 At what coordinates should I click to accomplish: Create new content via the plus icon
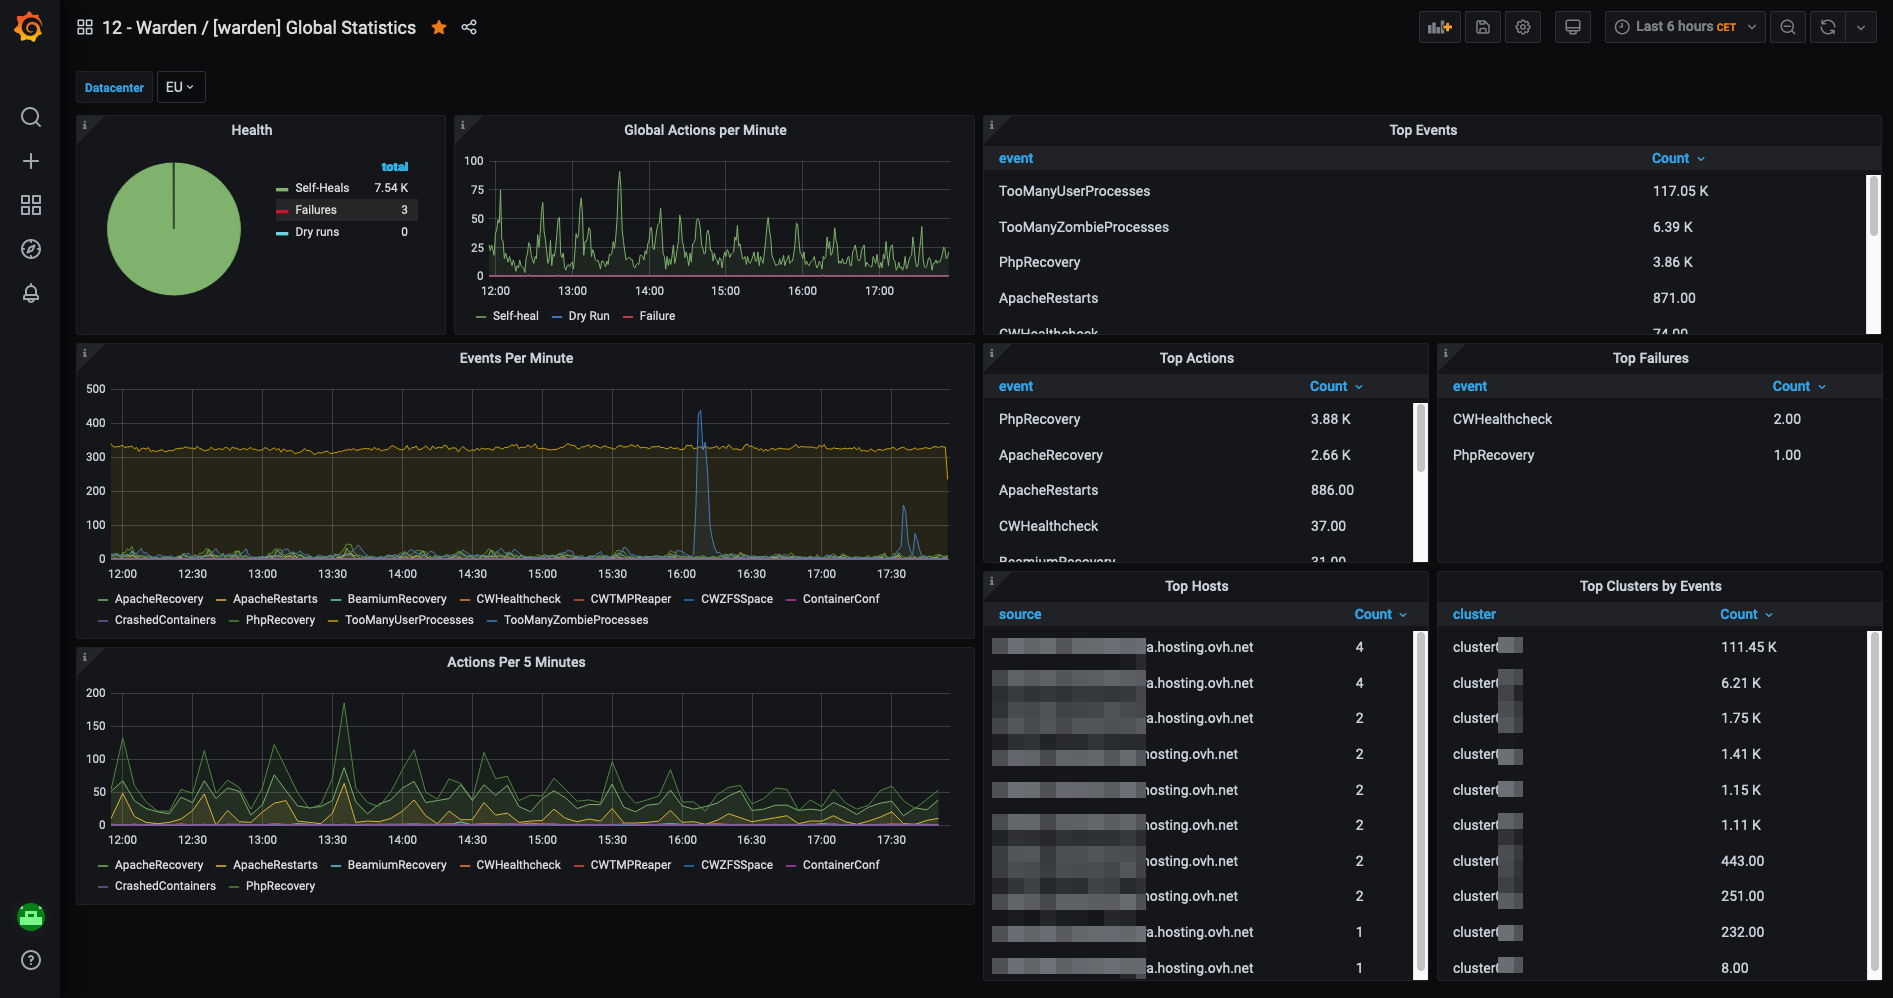30,160
